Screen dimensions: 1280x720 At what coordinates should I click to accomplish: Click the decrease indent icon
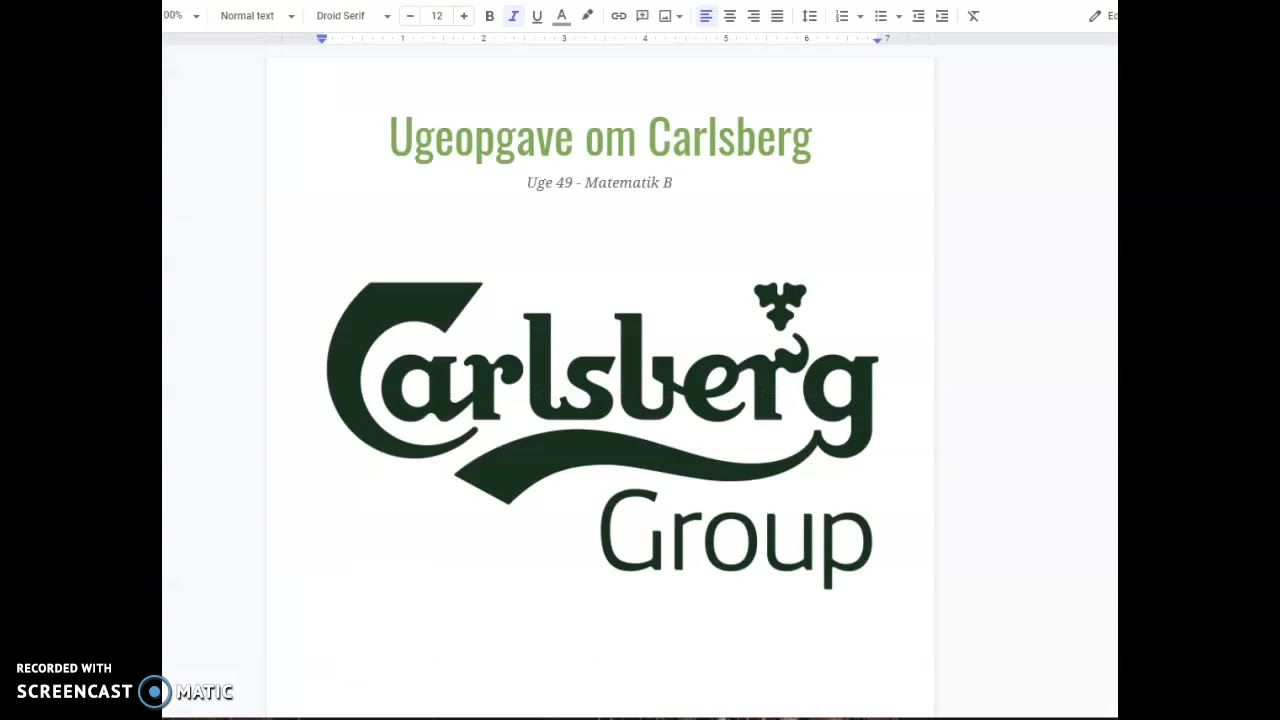click(918, 16)
